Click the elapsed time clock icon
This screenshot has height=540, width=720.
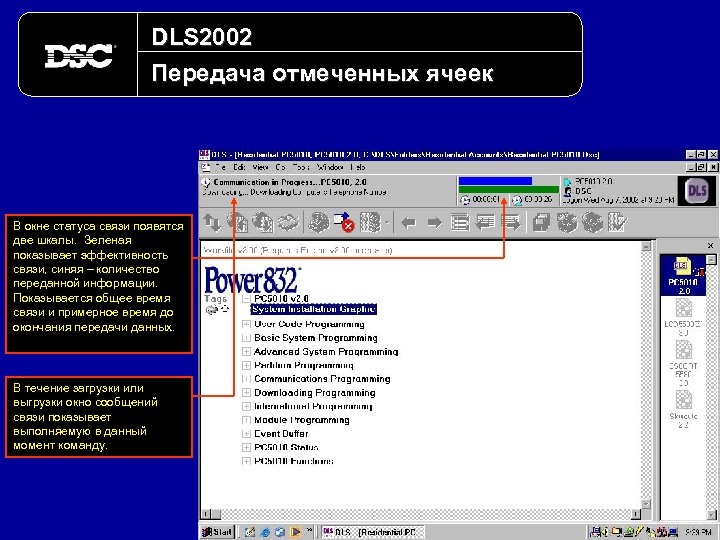(x=466, y=200)
